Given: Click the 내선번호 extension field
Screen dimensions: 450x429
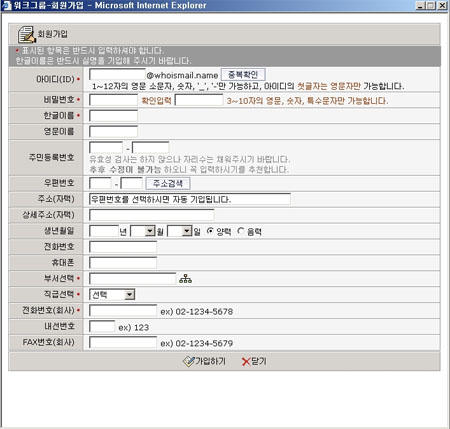Looking at the screenshot, I should click(102, 326).
